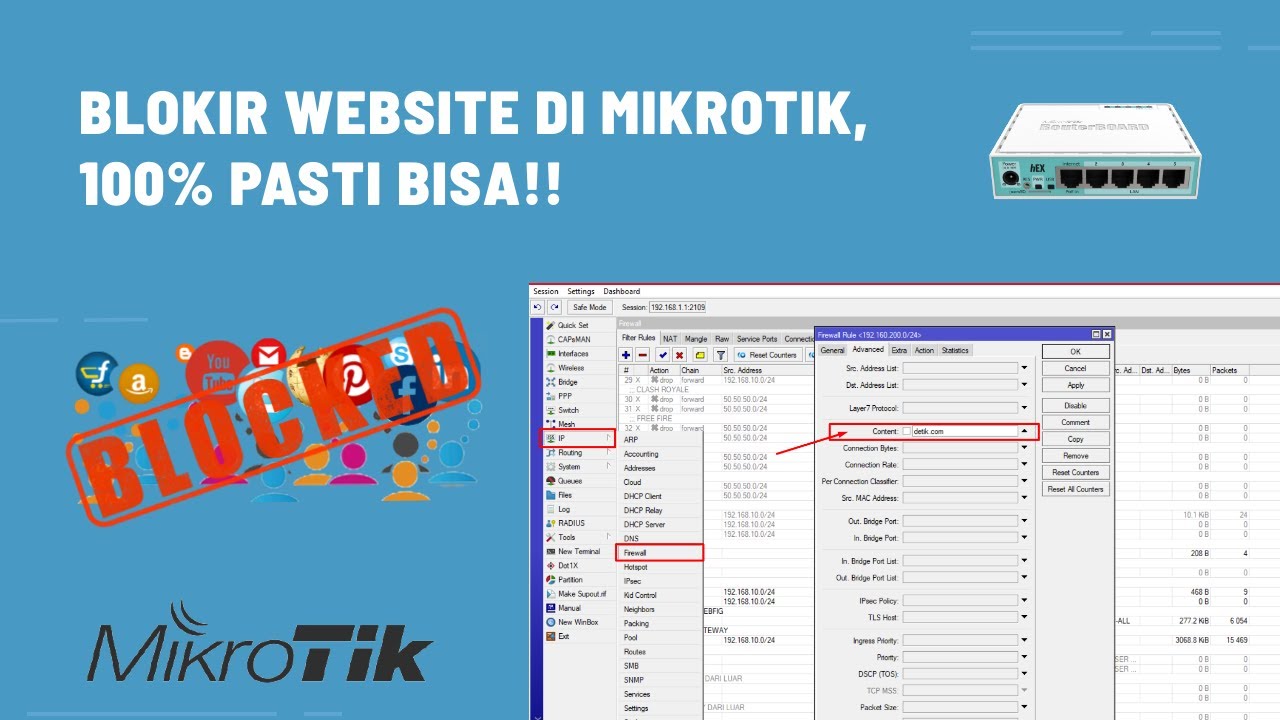The height and width of the screenshot is (720, 1280).
Task: Toggle the Content invert checkbox
Action: click(907, 431)
